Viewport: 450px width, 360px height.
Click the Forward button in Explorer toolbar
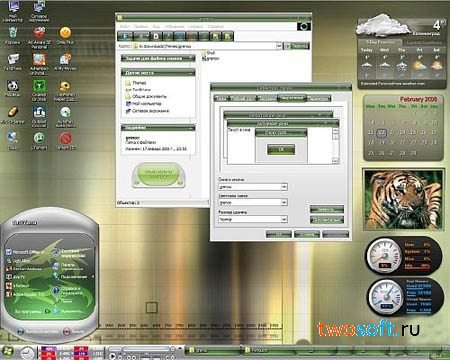click(141, 36)
